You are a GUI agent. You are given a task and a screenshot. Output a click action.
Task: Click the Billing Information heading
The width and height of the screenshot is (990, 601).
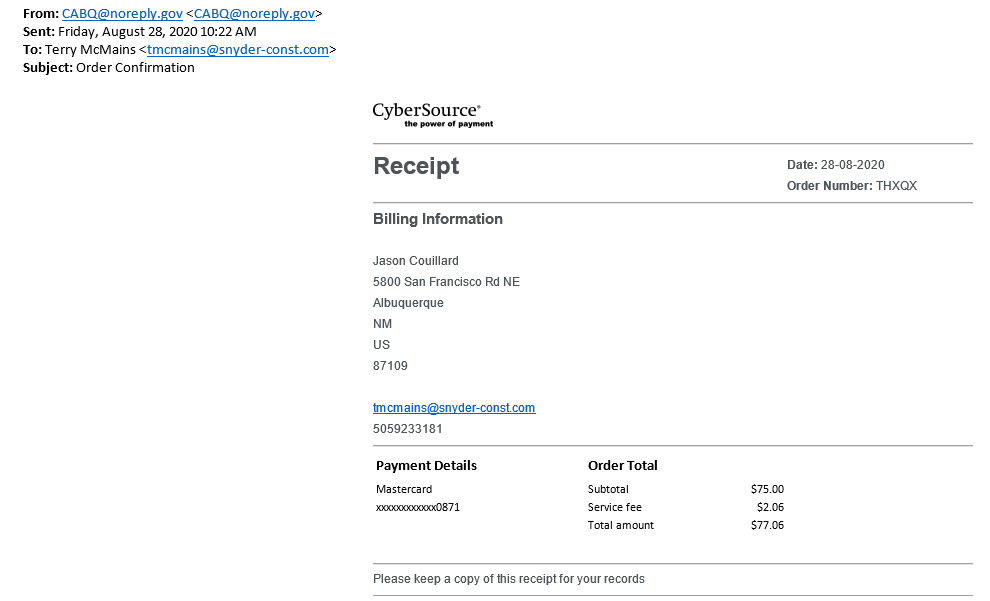pyautogui.click(x=438, y=219)
